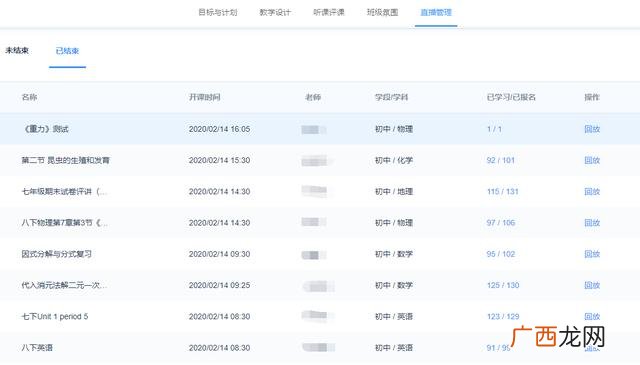640x365 pixels.
Task: Click the 七年级期末试卷评讲 course name
Action: click(x=64, y=191)
